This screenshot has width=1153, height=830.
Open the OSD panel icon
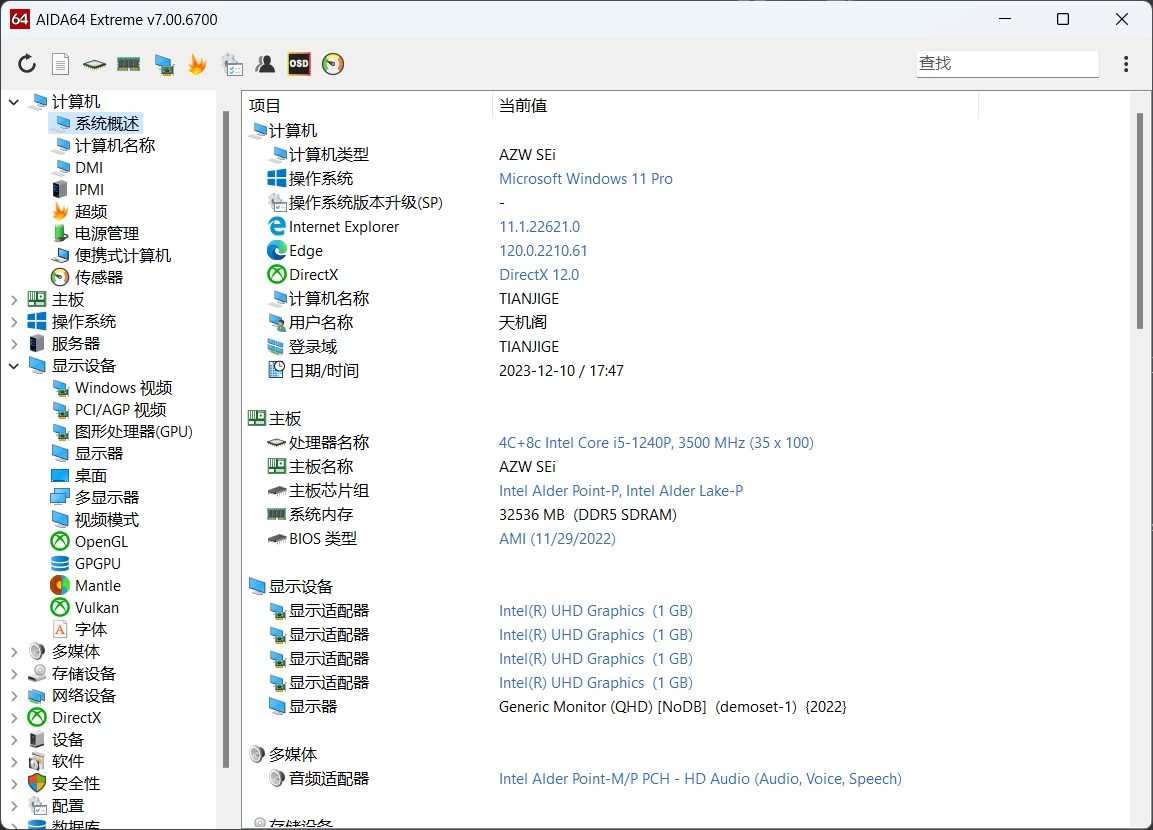[x=299, y=64]
